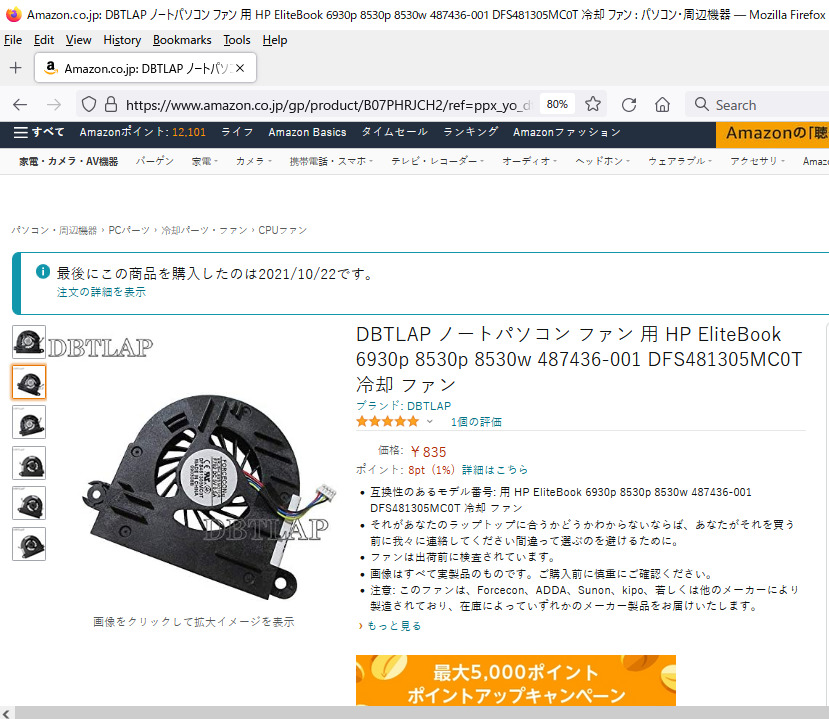Click the 80% zoom level indicator
The height and width of the screenshot is (719, 829).
(557, 104)
